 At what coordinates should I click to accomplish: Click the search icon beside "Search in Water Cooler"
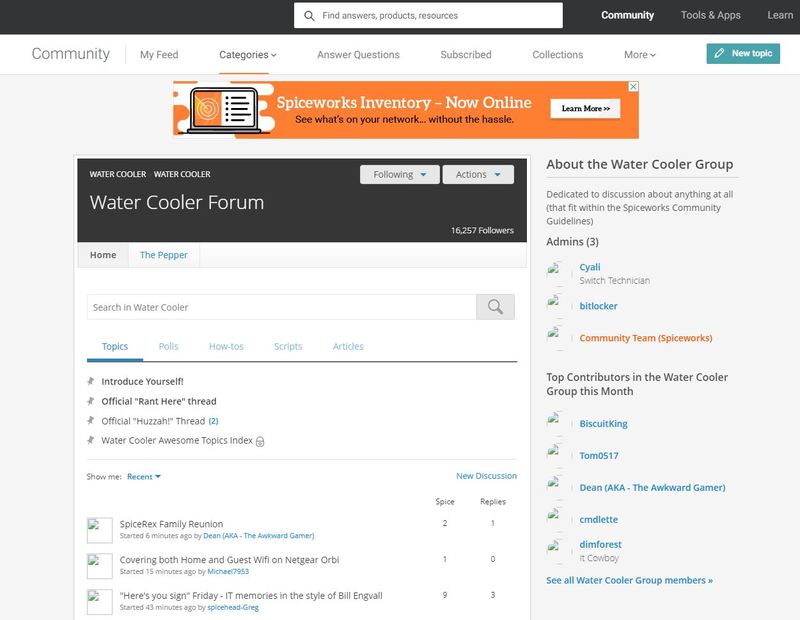(495, 306)
